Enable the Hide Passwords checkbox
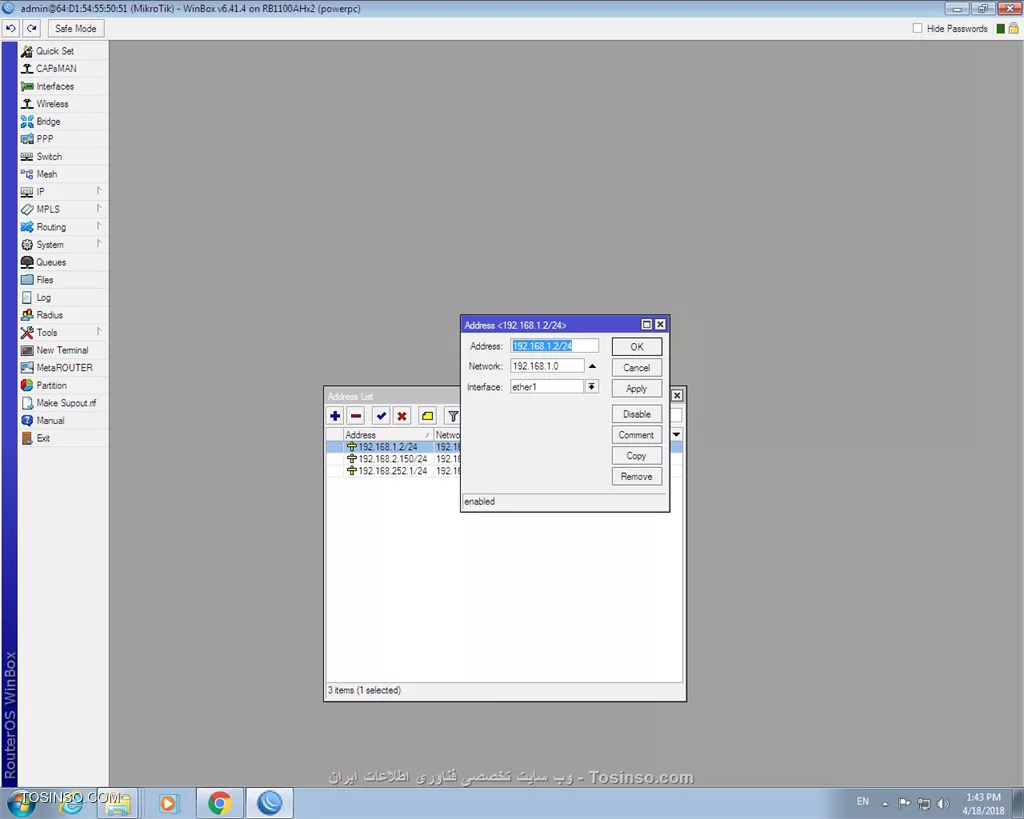 click(x=918, y=28)
